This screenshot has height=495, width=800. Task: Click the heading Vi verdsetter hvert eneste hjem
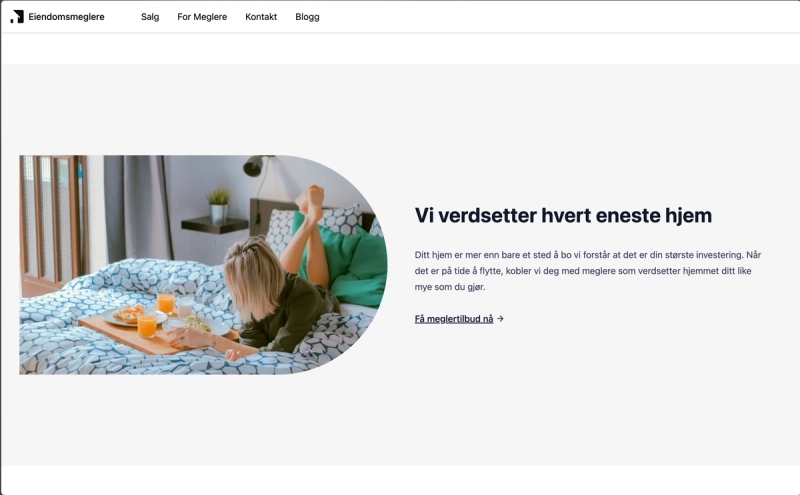pyautogui.click(x=563, y=215)
